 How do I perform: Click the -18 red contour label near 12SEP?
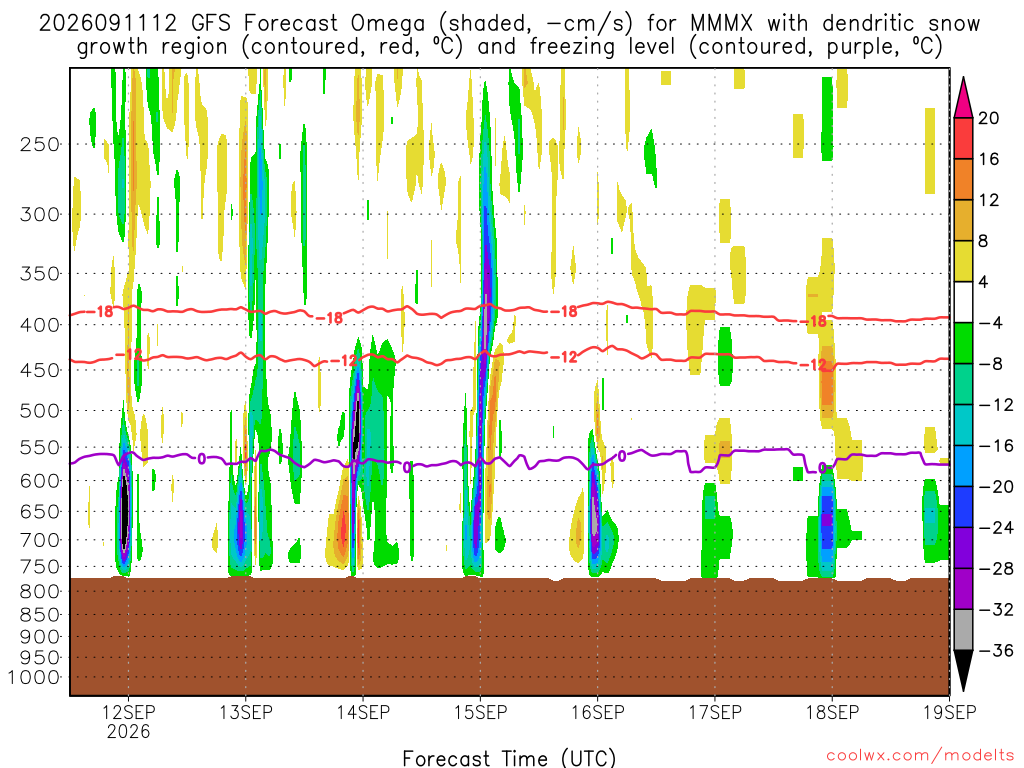[101, 312]
